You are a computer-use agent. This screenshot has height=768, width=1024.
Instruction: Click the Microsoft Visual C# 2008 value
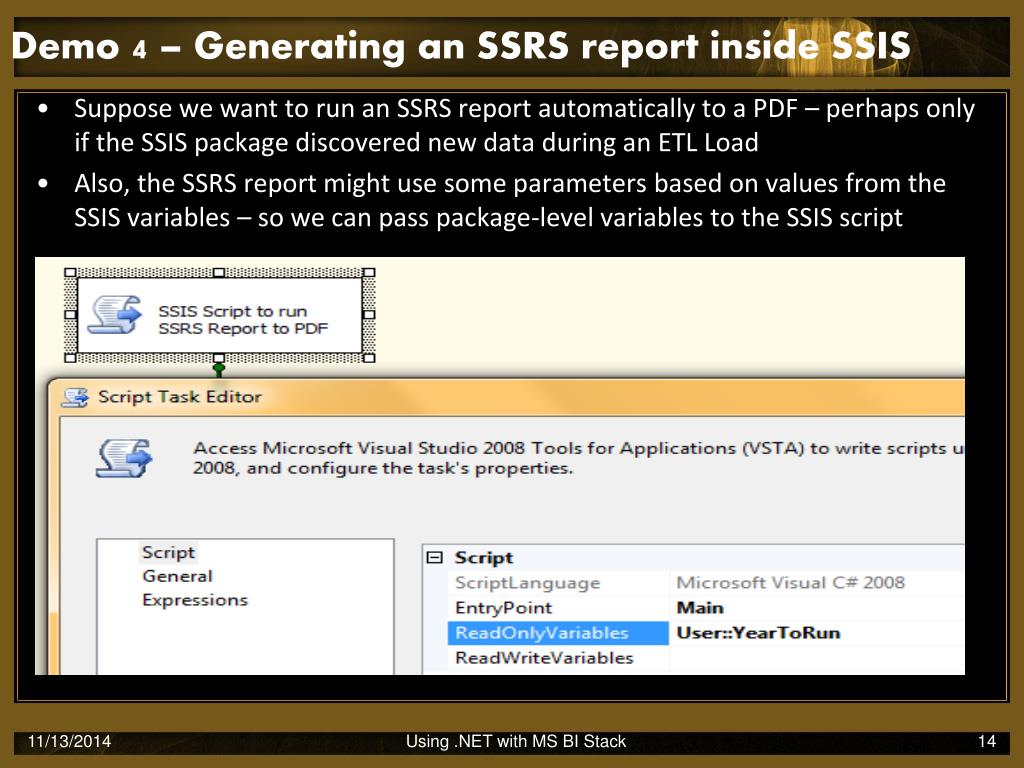click(x=791, y=583)
